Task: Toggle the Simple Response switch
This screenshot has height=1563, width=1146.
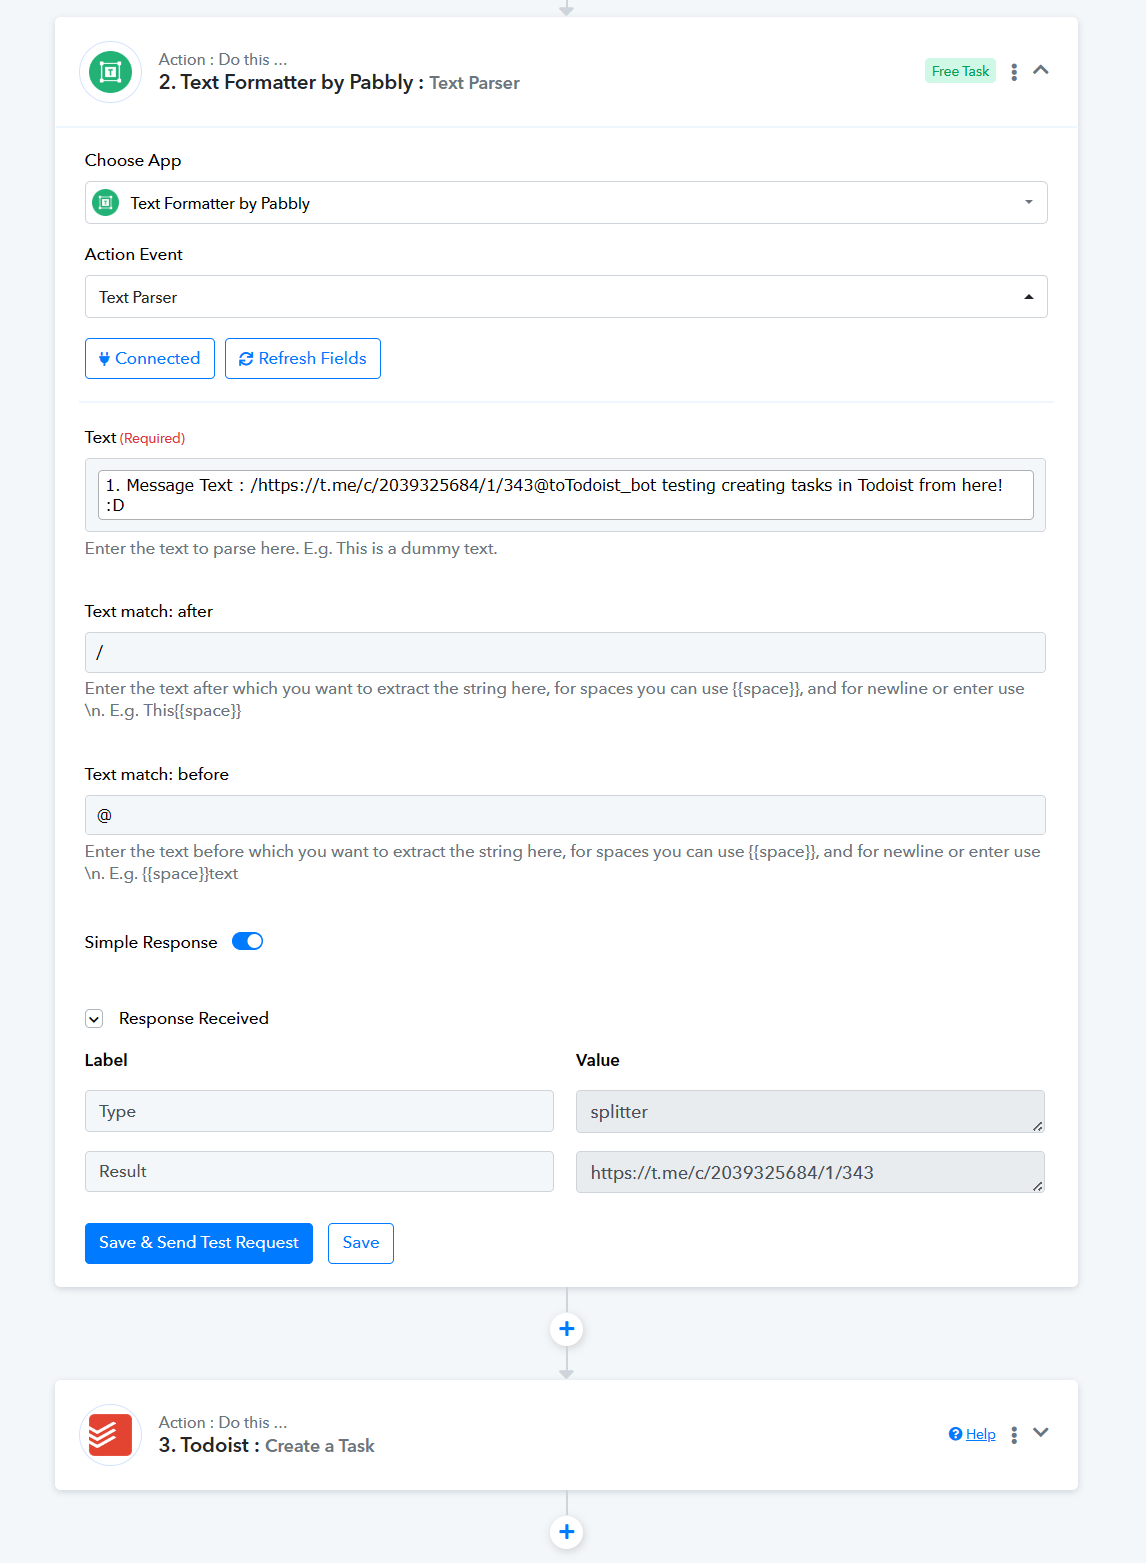Action: [x=247, y=941]
